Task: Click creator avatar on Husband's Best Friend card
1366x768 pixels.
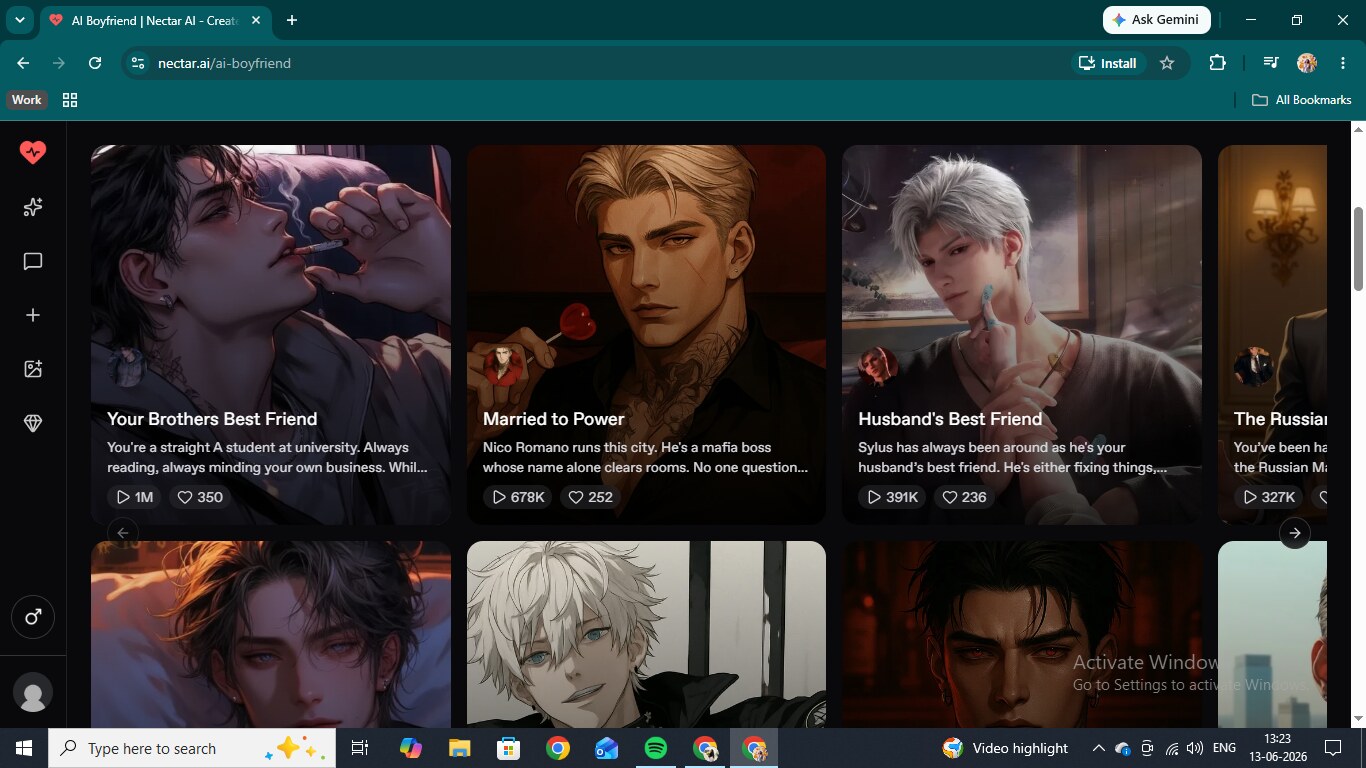Action: [x=878, y=367]
